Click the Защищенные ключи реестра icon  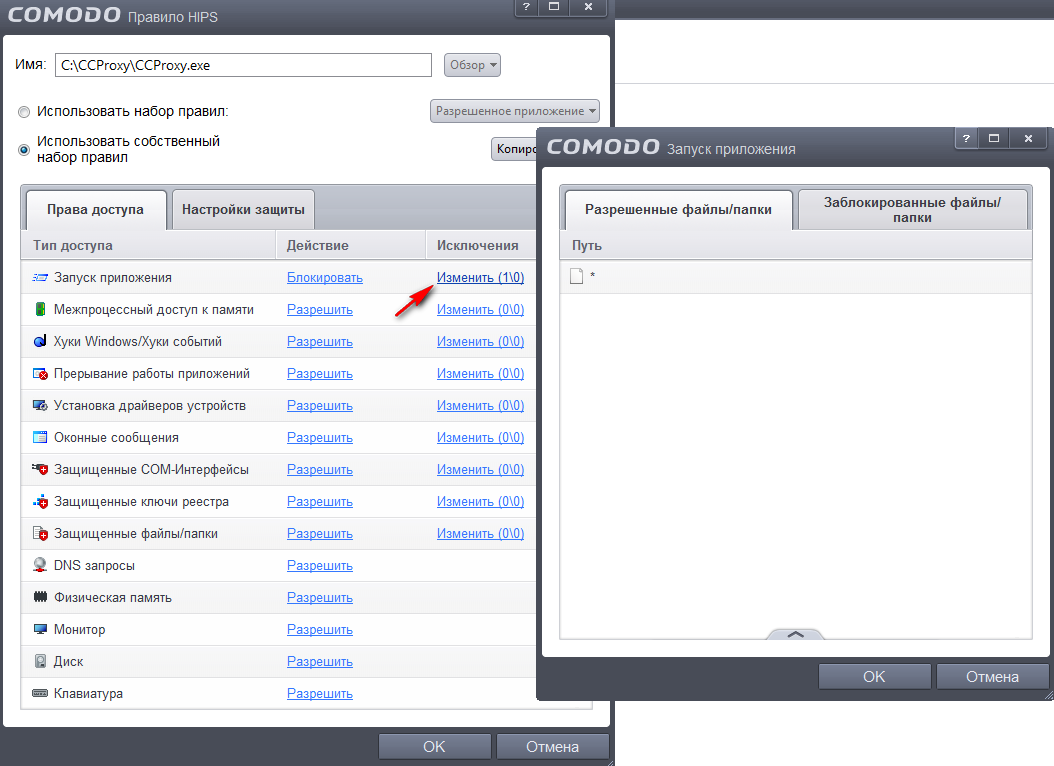tap(40, 502)
